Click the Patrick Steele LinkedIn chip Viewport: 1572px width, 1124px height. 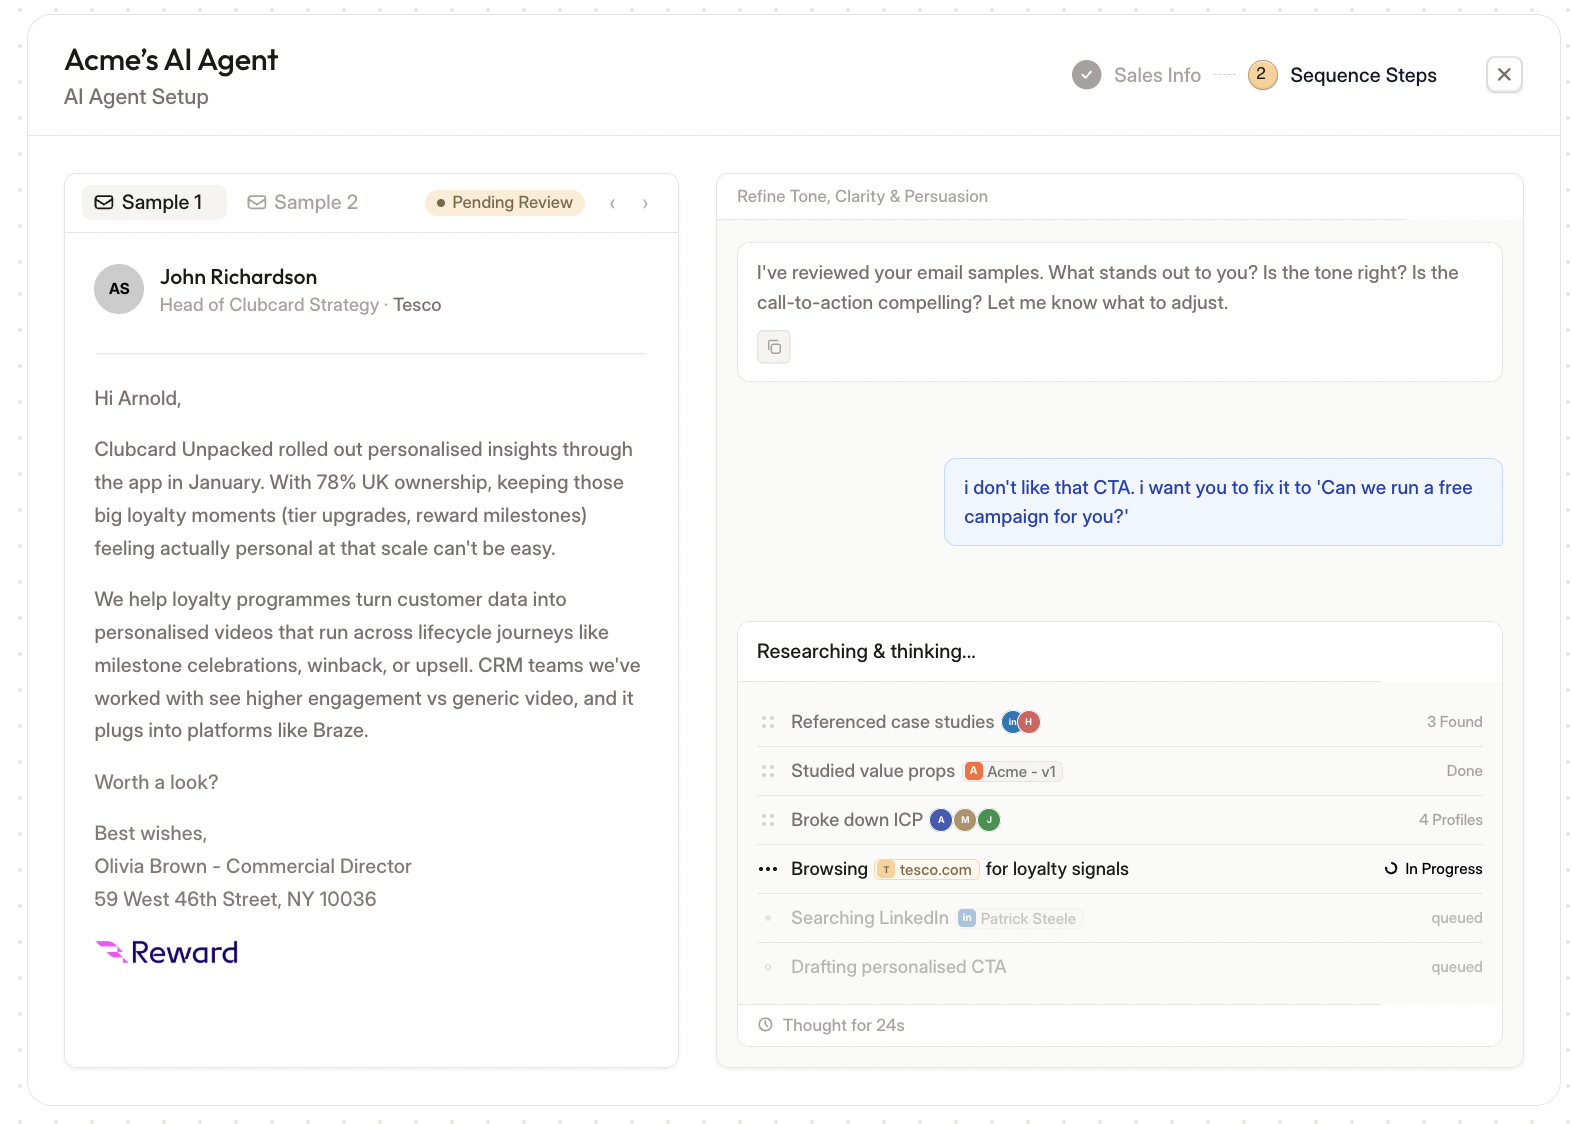tap(1020, 918)
